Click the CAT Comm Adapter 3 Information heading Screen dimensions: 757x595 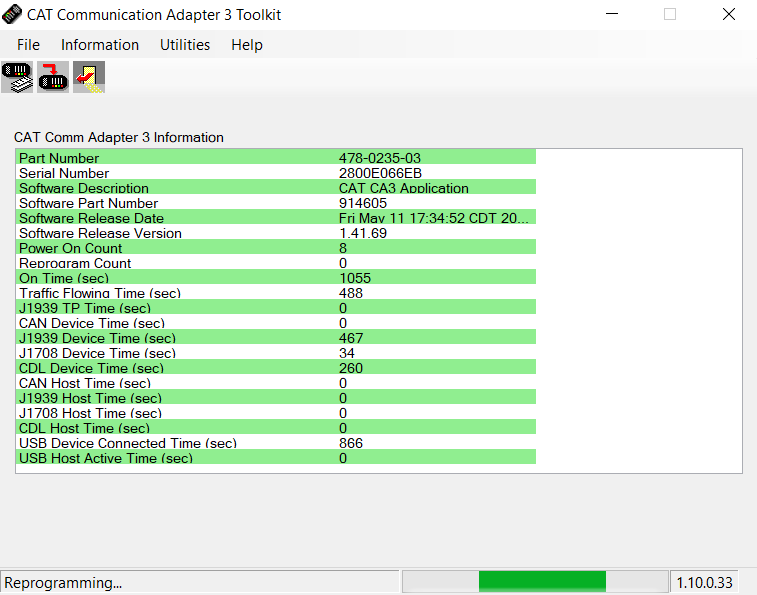(119, 137)
